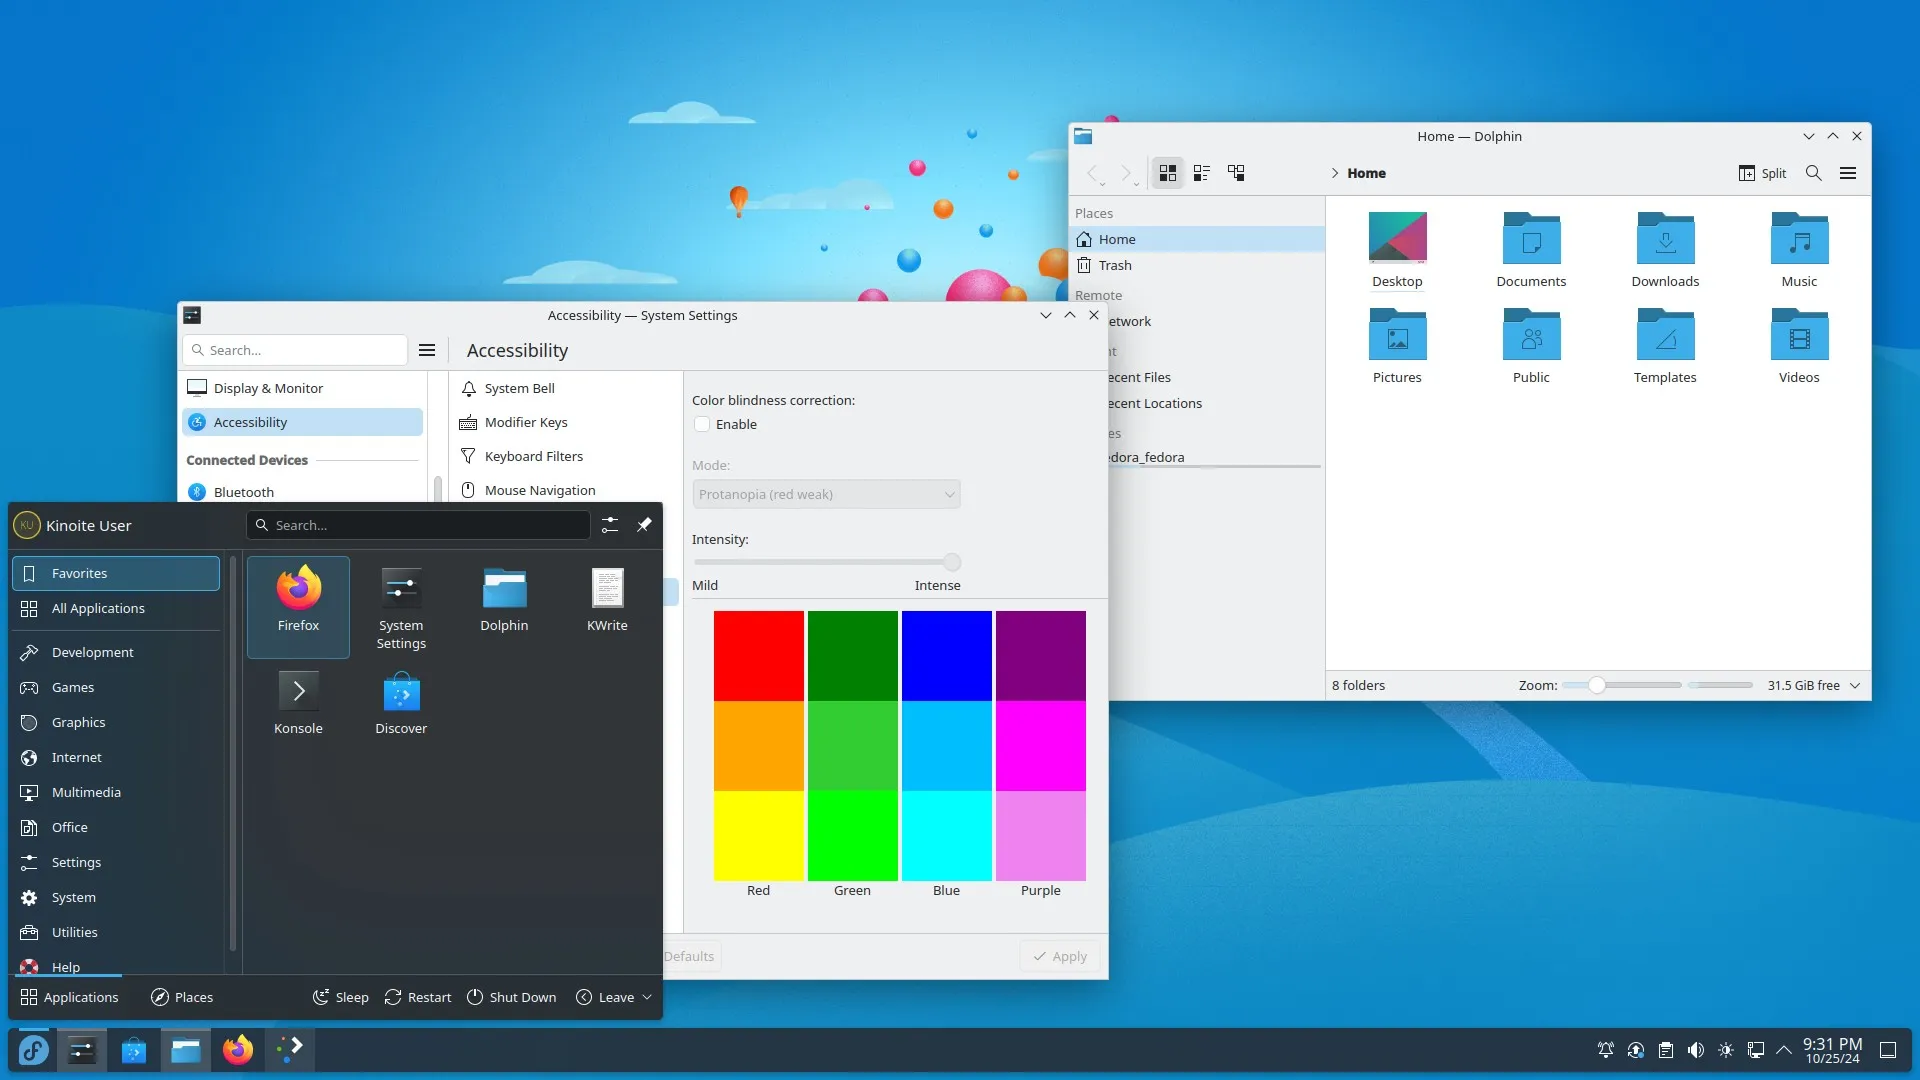Open Dolphin's search tool
This screenshot has height=1080, width=1920.
click(x=1813, y=173)
